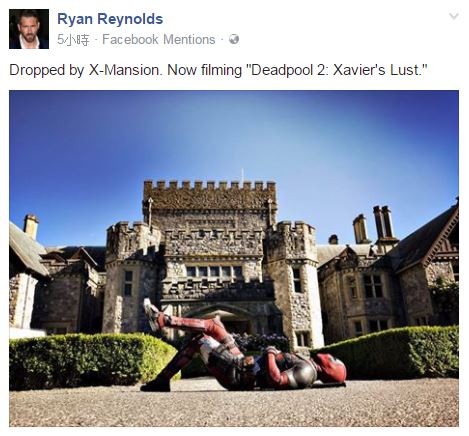The image size is (469, 436).
Task: Click Deadpool's red masked head in the photo
Action: pos(331,368)
